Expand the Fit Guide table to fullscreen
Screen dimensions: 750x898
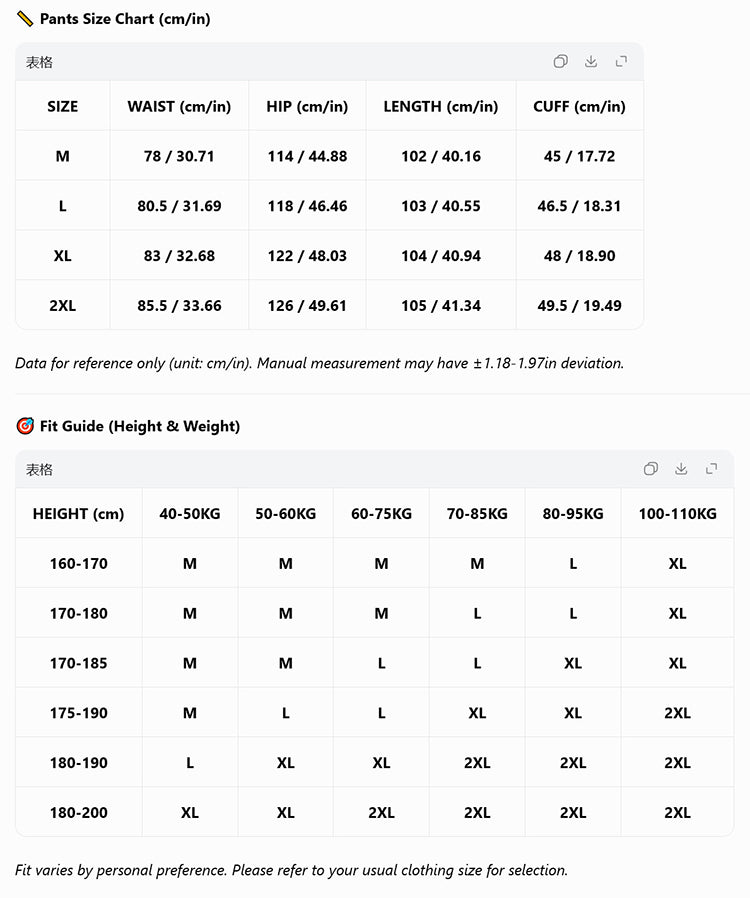click(712, 469)
